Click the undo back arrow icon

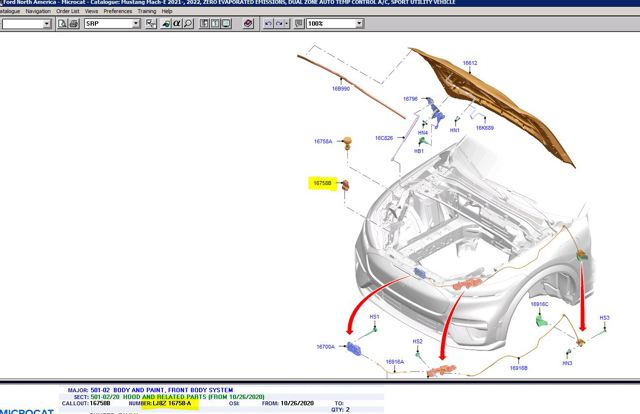click(x=268, y=24)
